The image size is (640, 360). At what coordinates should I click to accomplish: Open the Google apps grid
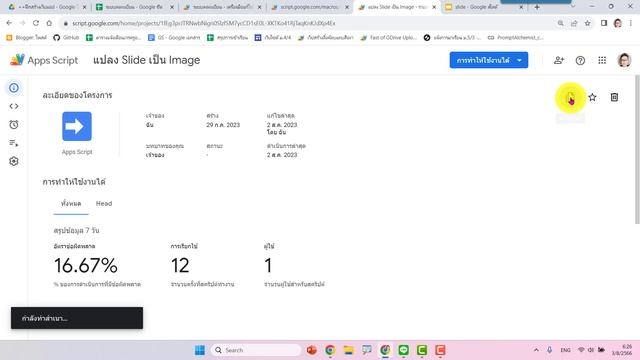602,60
